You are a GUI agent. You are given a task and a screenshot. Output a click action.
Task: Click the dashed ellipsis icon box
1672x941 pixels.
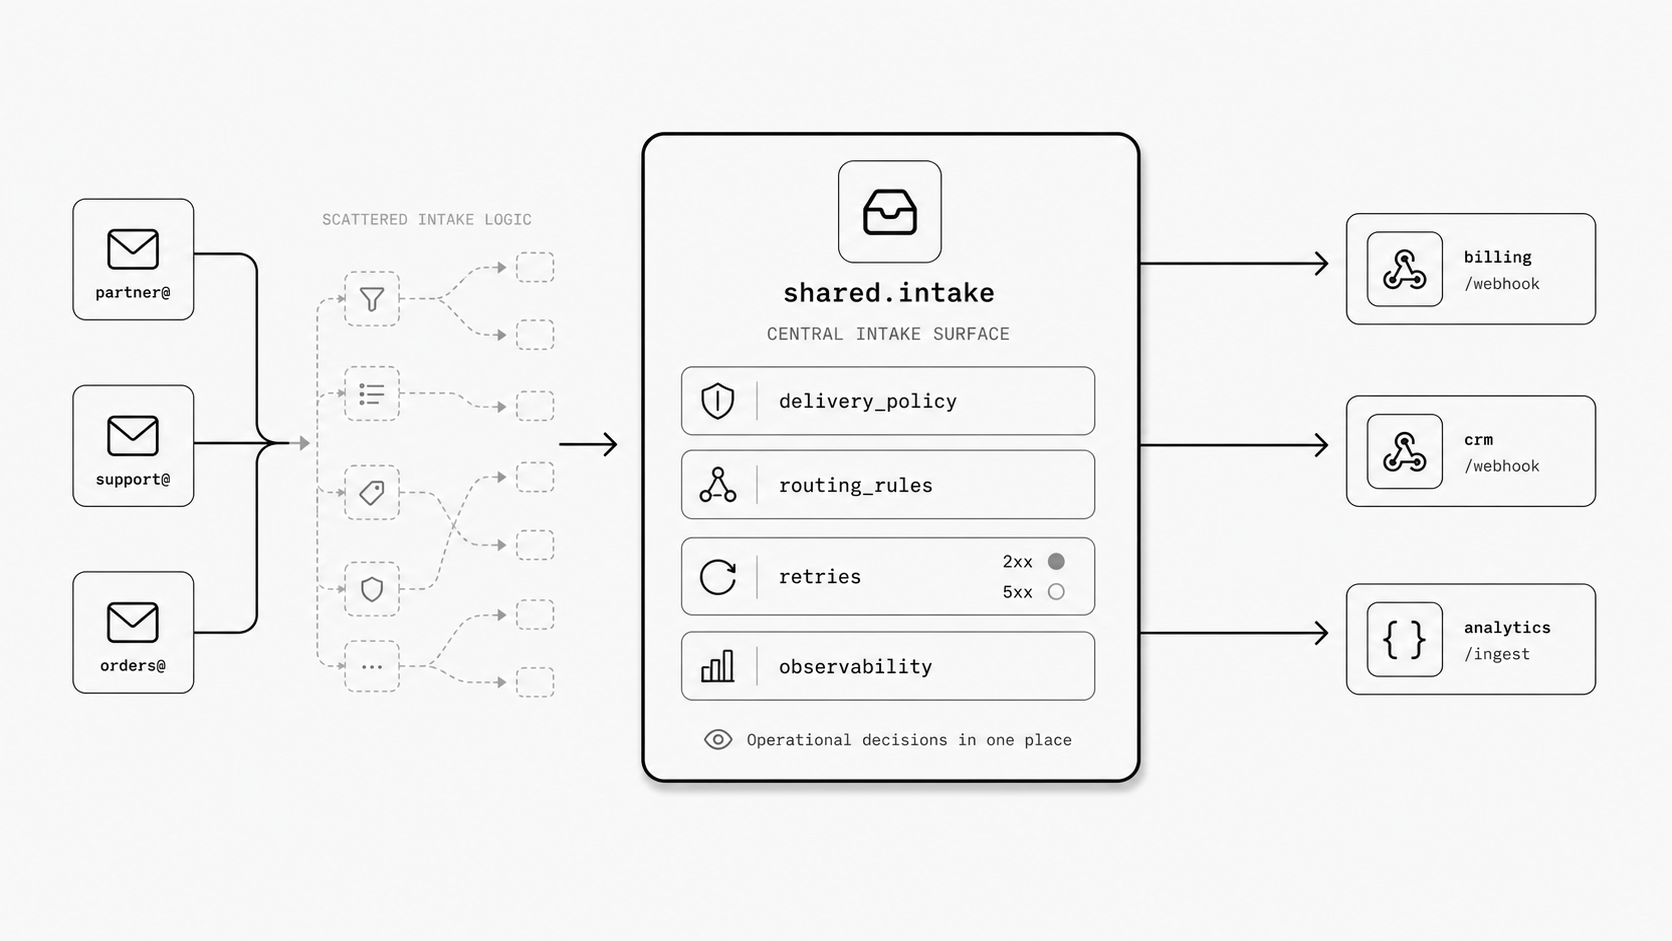tap(372, 666)
